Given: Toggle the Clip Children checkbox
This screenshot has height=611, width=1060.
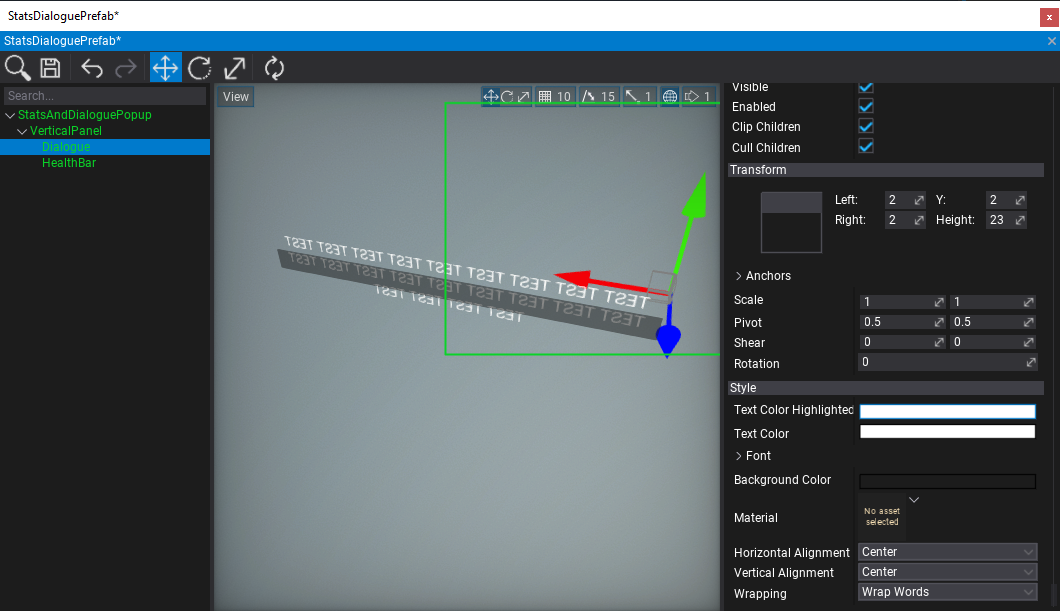Looking at the screenshot, I should point(865,126).
